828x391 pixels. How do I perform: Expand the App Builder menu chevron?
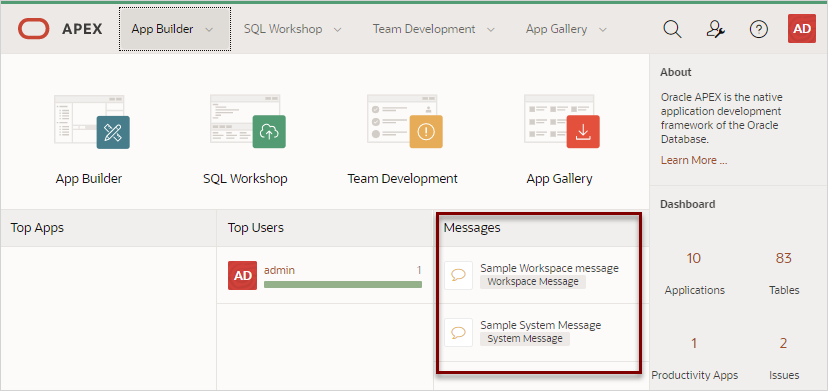point(209,30)
